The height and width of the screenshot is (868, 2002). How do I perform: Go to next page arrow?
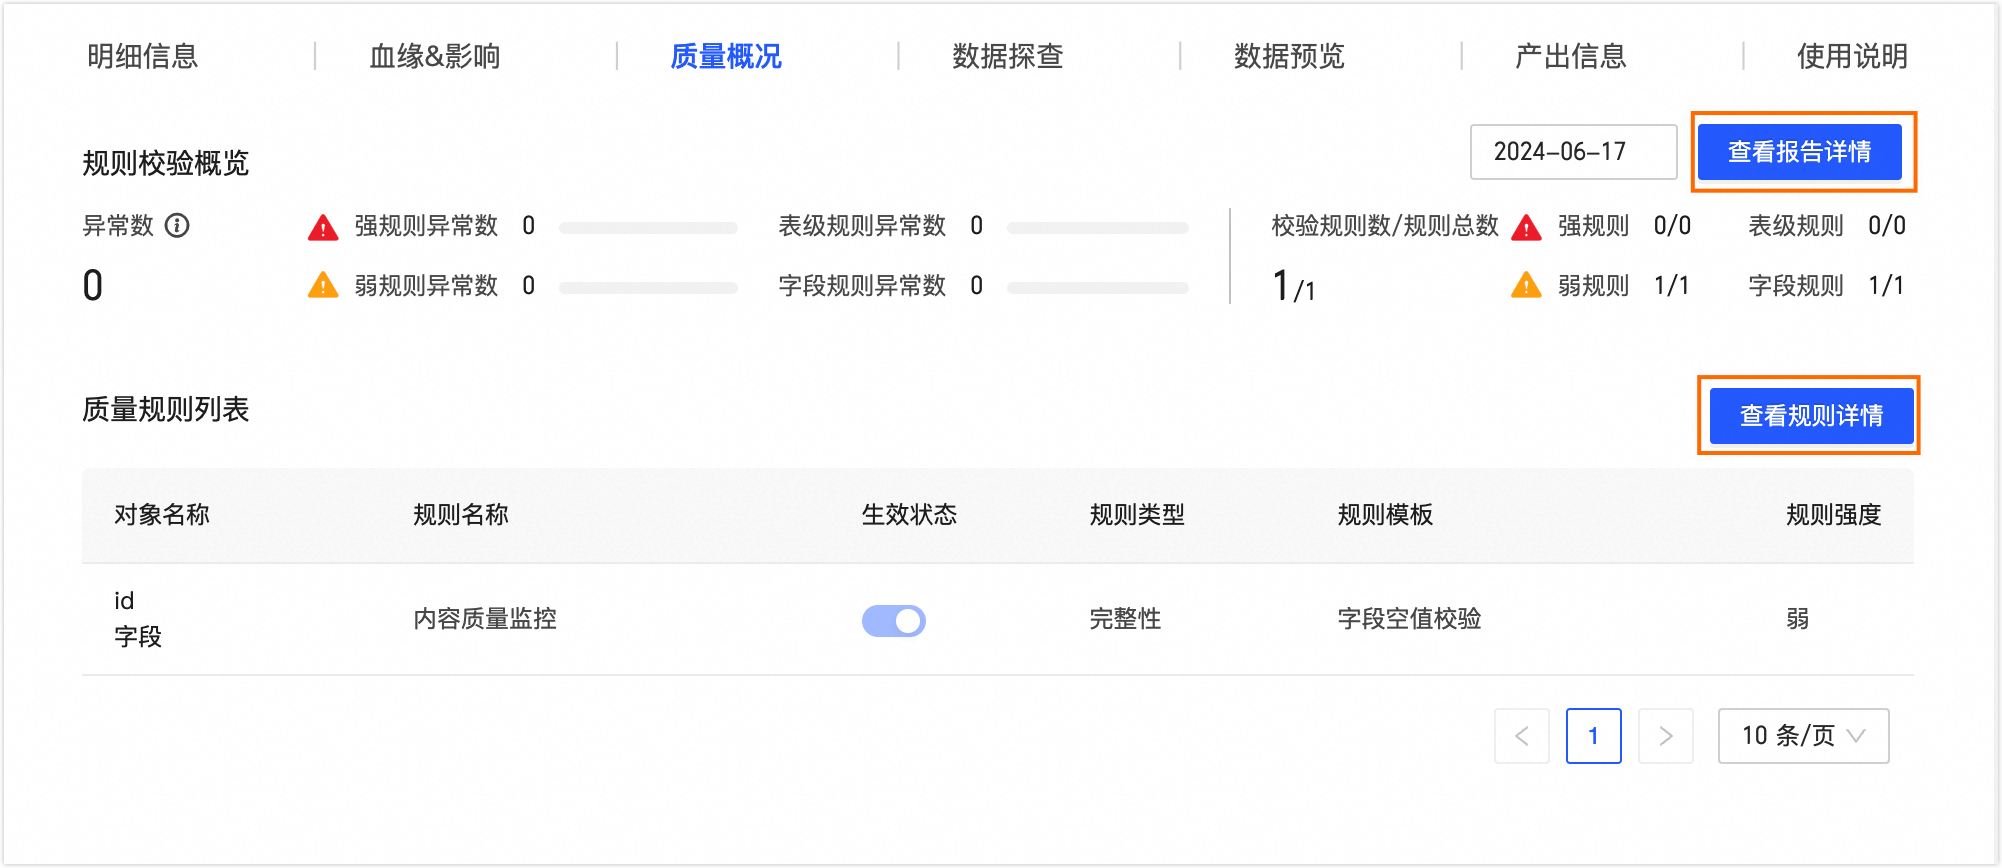click(1666, 736)
